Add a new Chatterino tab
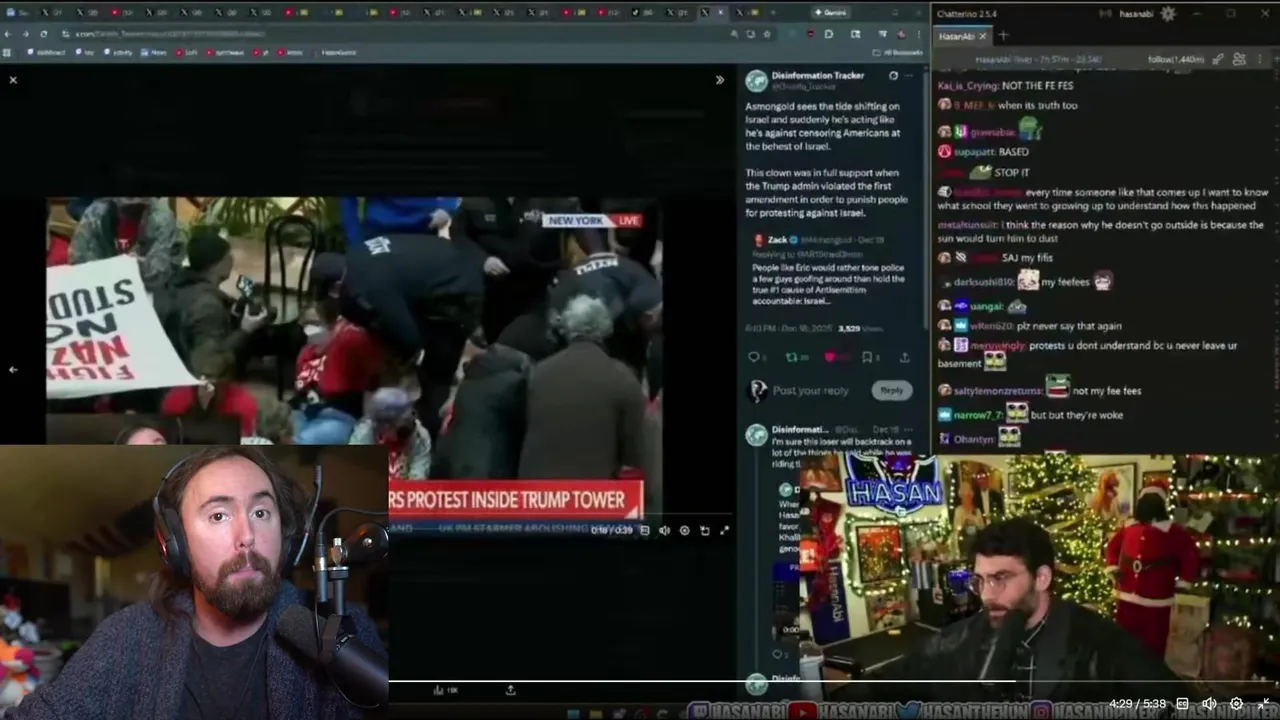The image size is (1280, 720). pos(1003,36)
